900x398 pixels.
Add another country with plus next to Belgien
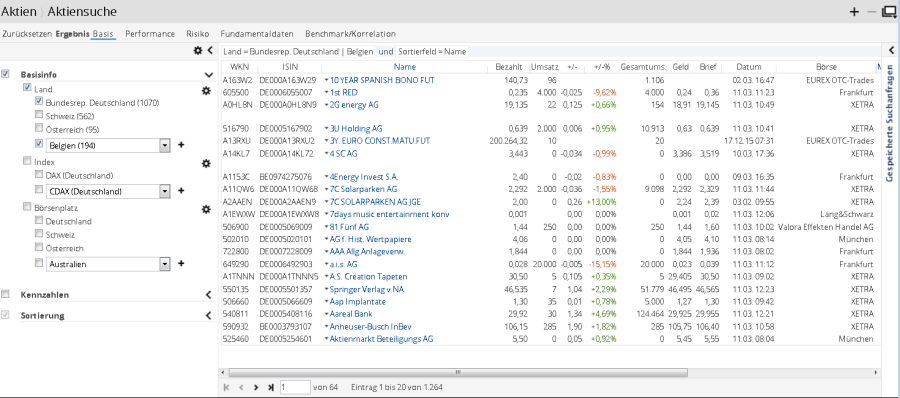click(181, 145)
